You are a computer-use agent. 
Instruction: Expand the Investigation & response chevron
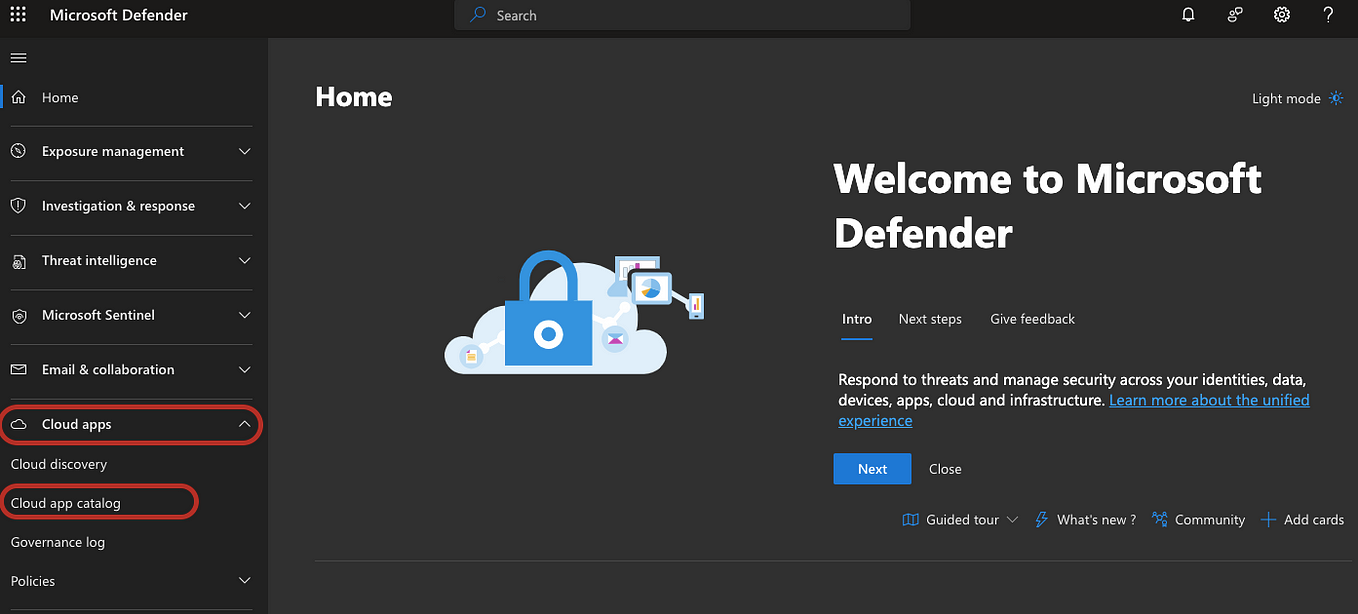coord(245,206)
